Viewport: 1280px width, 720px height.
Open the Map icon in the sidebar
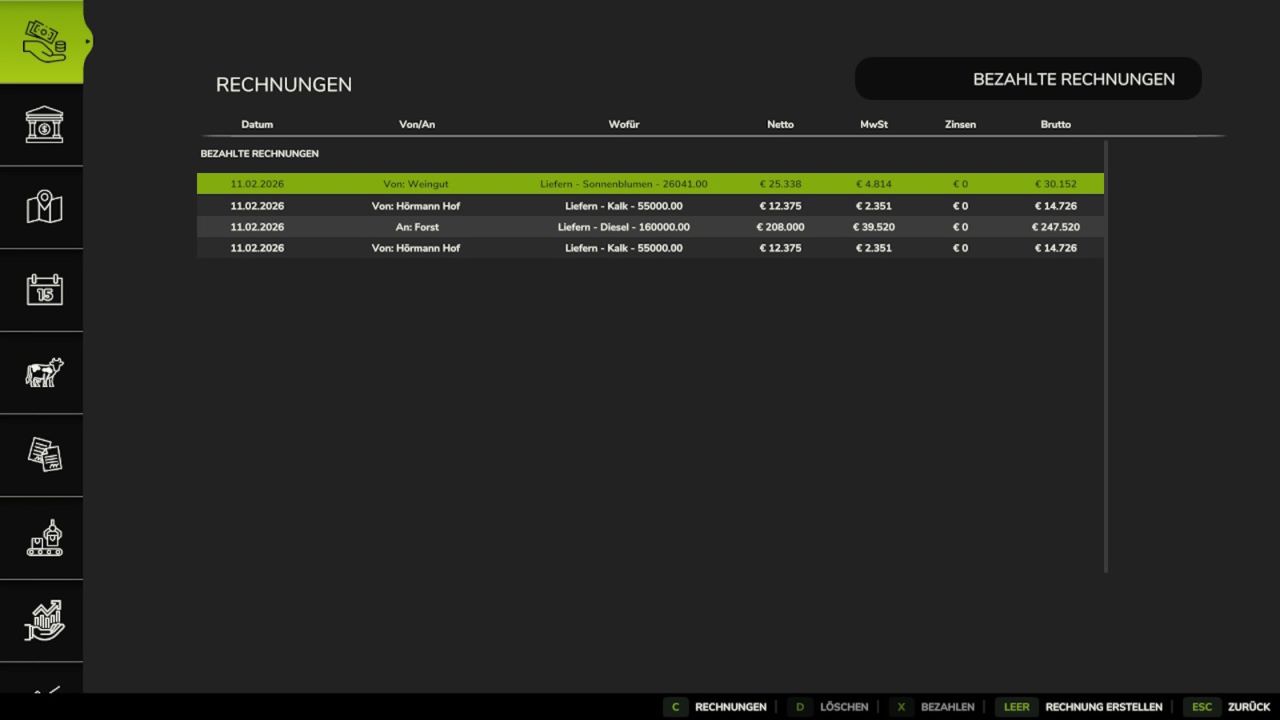pyautogui.click(x=41, y=207)
